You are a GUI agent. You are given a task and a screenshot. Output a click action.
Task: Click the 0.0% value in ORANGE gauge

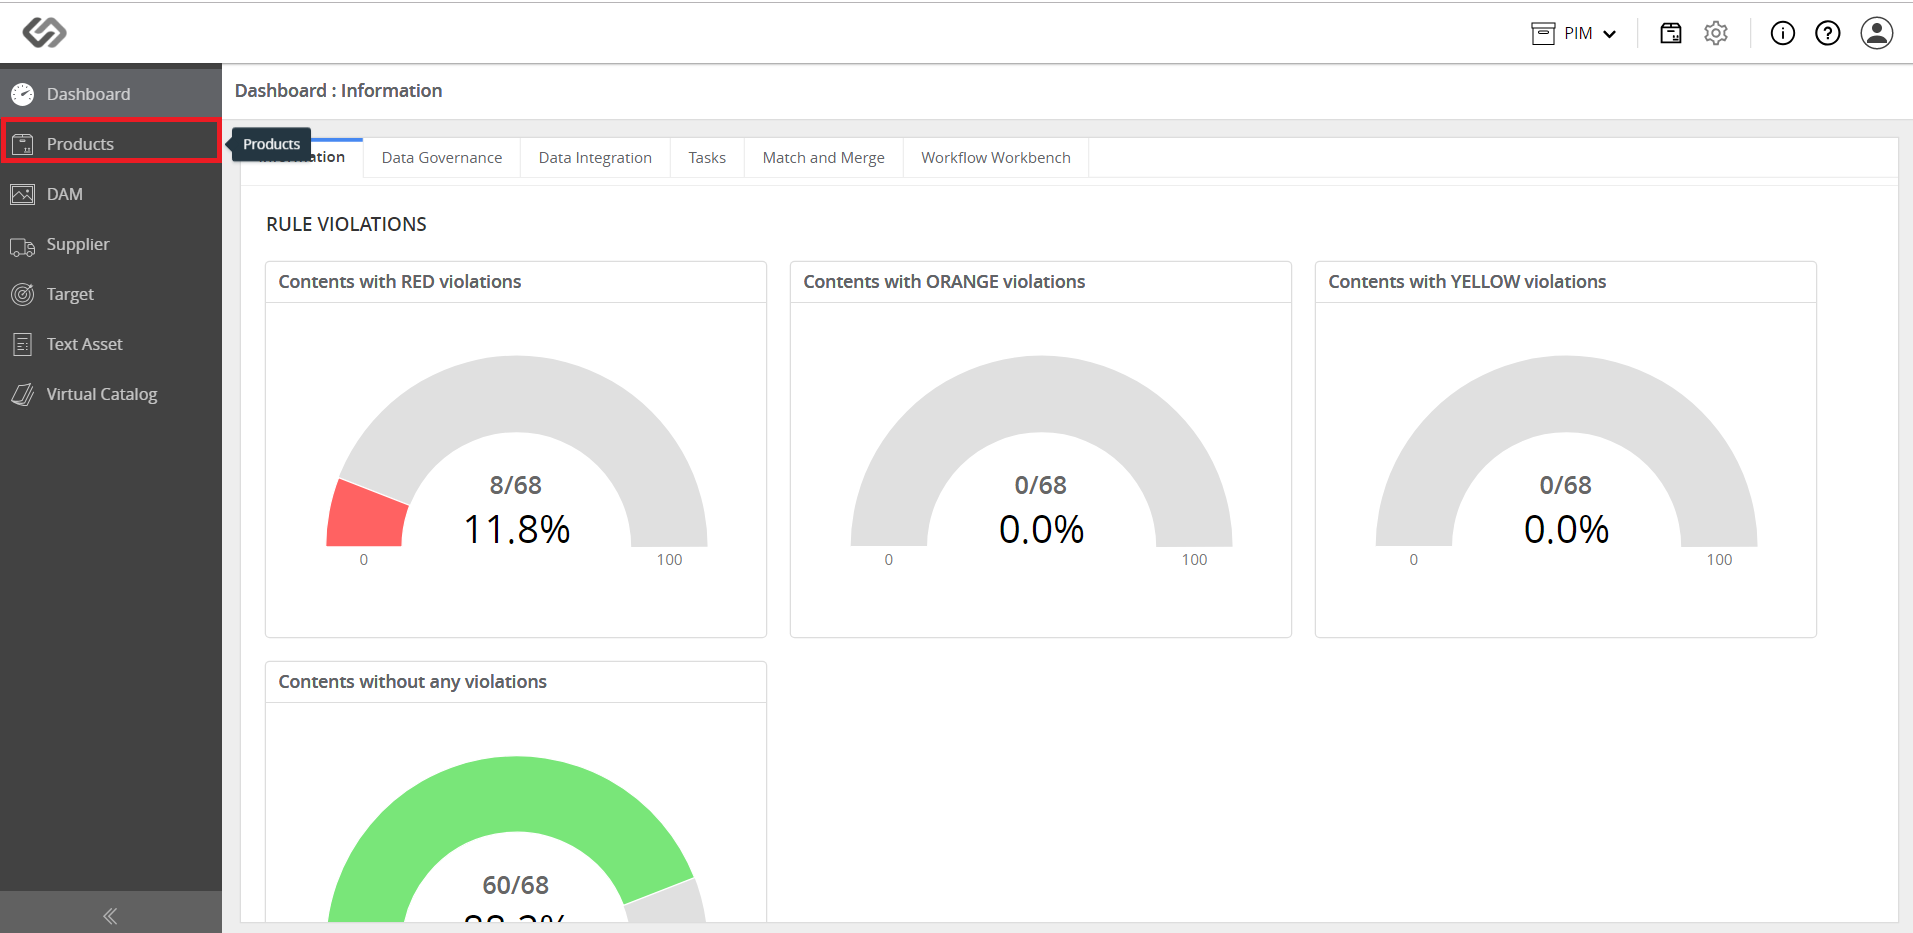click(x=1042, y=529)
